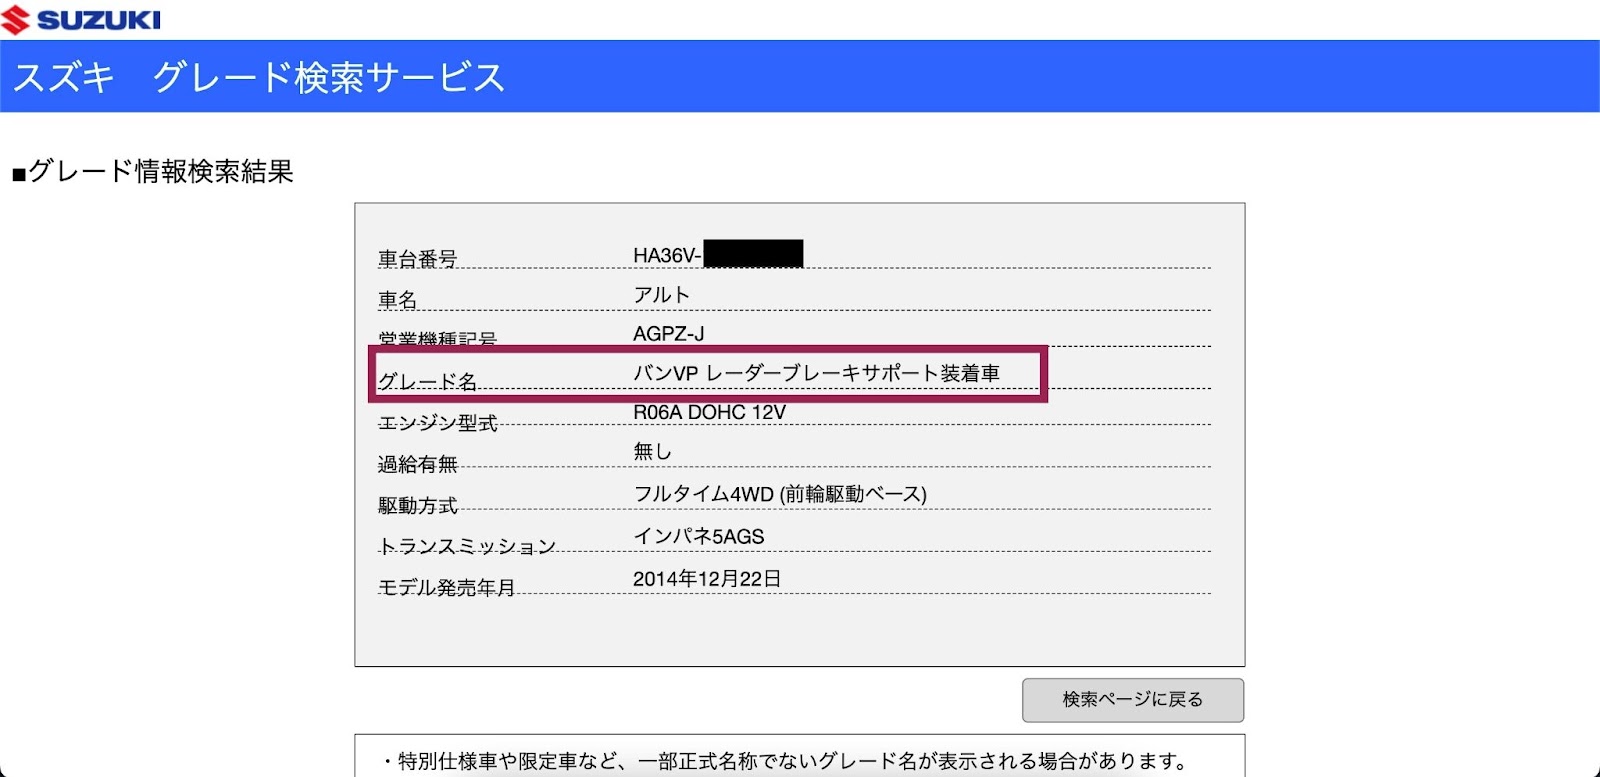
Task: Select the フルタイム4WD drive type value
Action: (x=780, y=494)
